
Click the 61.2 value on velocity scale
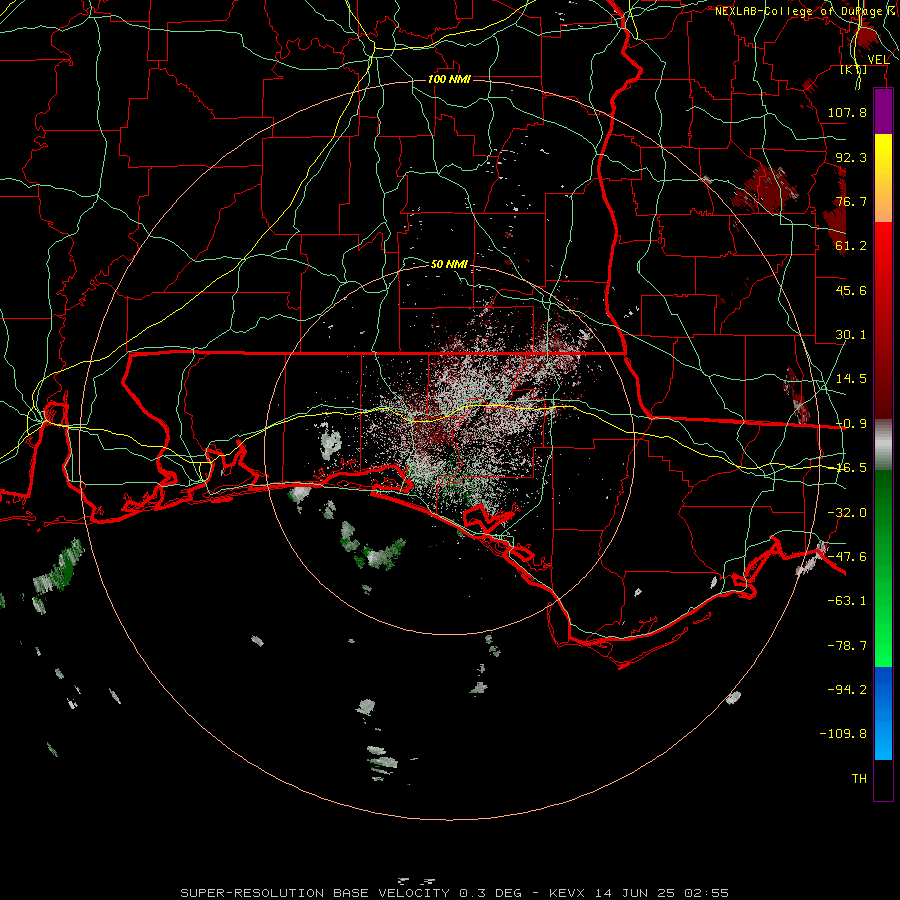(851, 246)
